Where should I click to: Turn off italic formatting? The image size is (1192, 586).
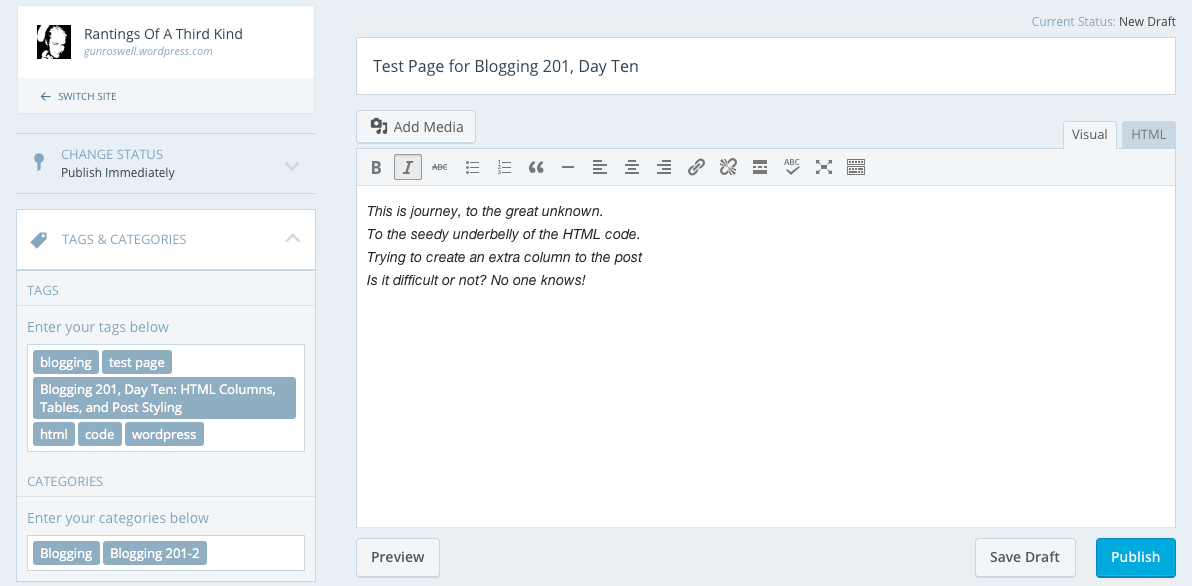(407, 168)
